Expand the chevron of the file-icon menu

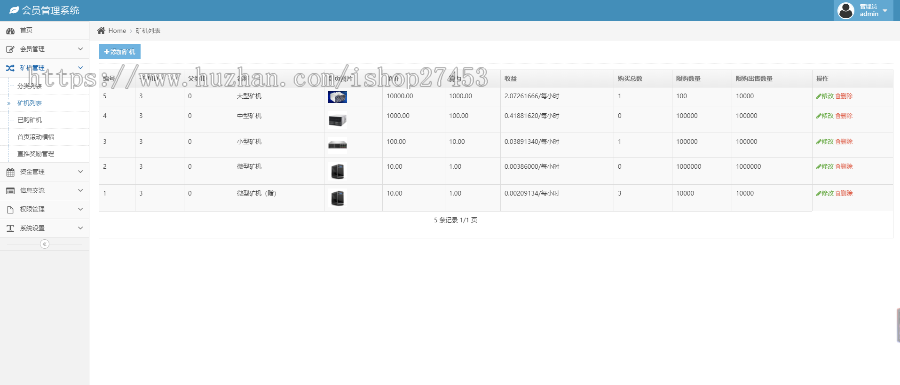click(80, 209)
